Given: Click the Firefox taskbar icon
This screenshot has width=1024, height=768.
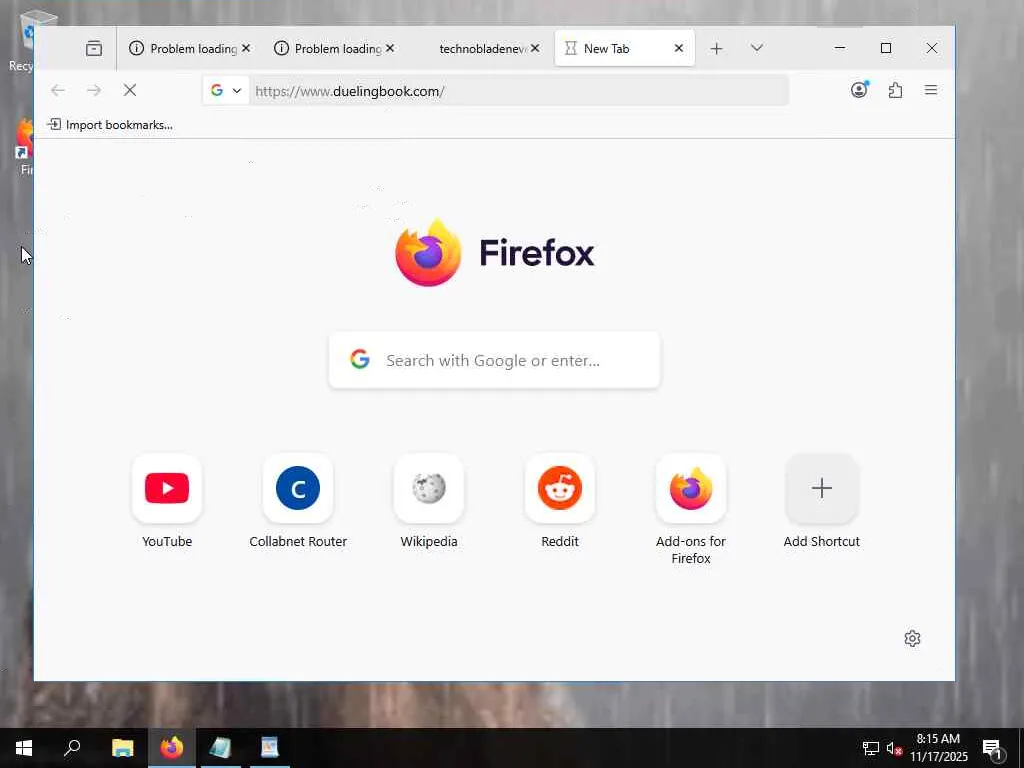Looking at the screenshot, I should point(172,748).
